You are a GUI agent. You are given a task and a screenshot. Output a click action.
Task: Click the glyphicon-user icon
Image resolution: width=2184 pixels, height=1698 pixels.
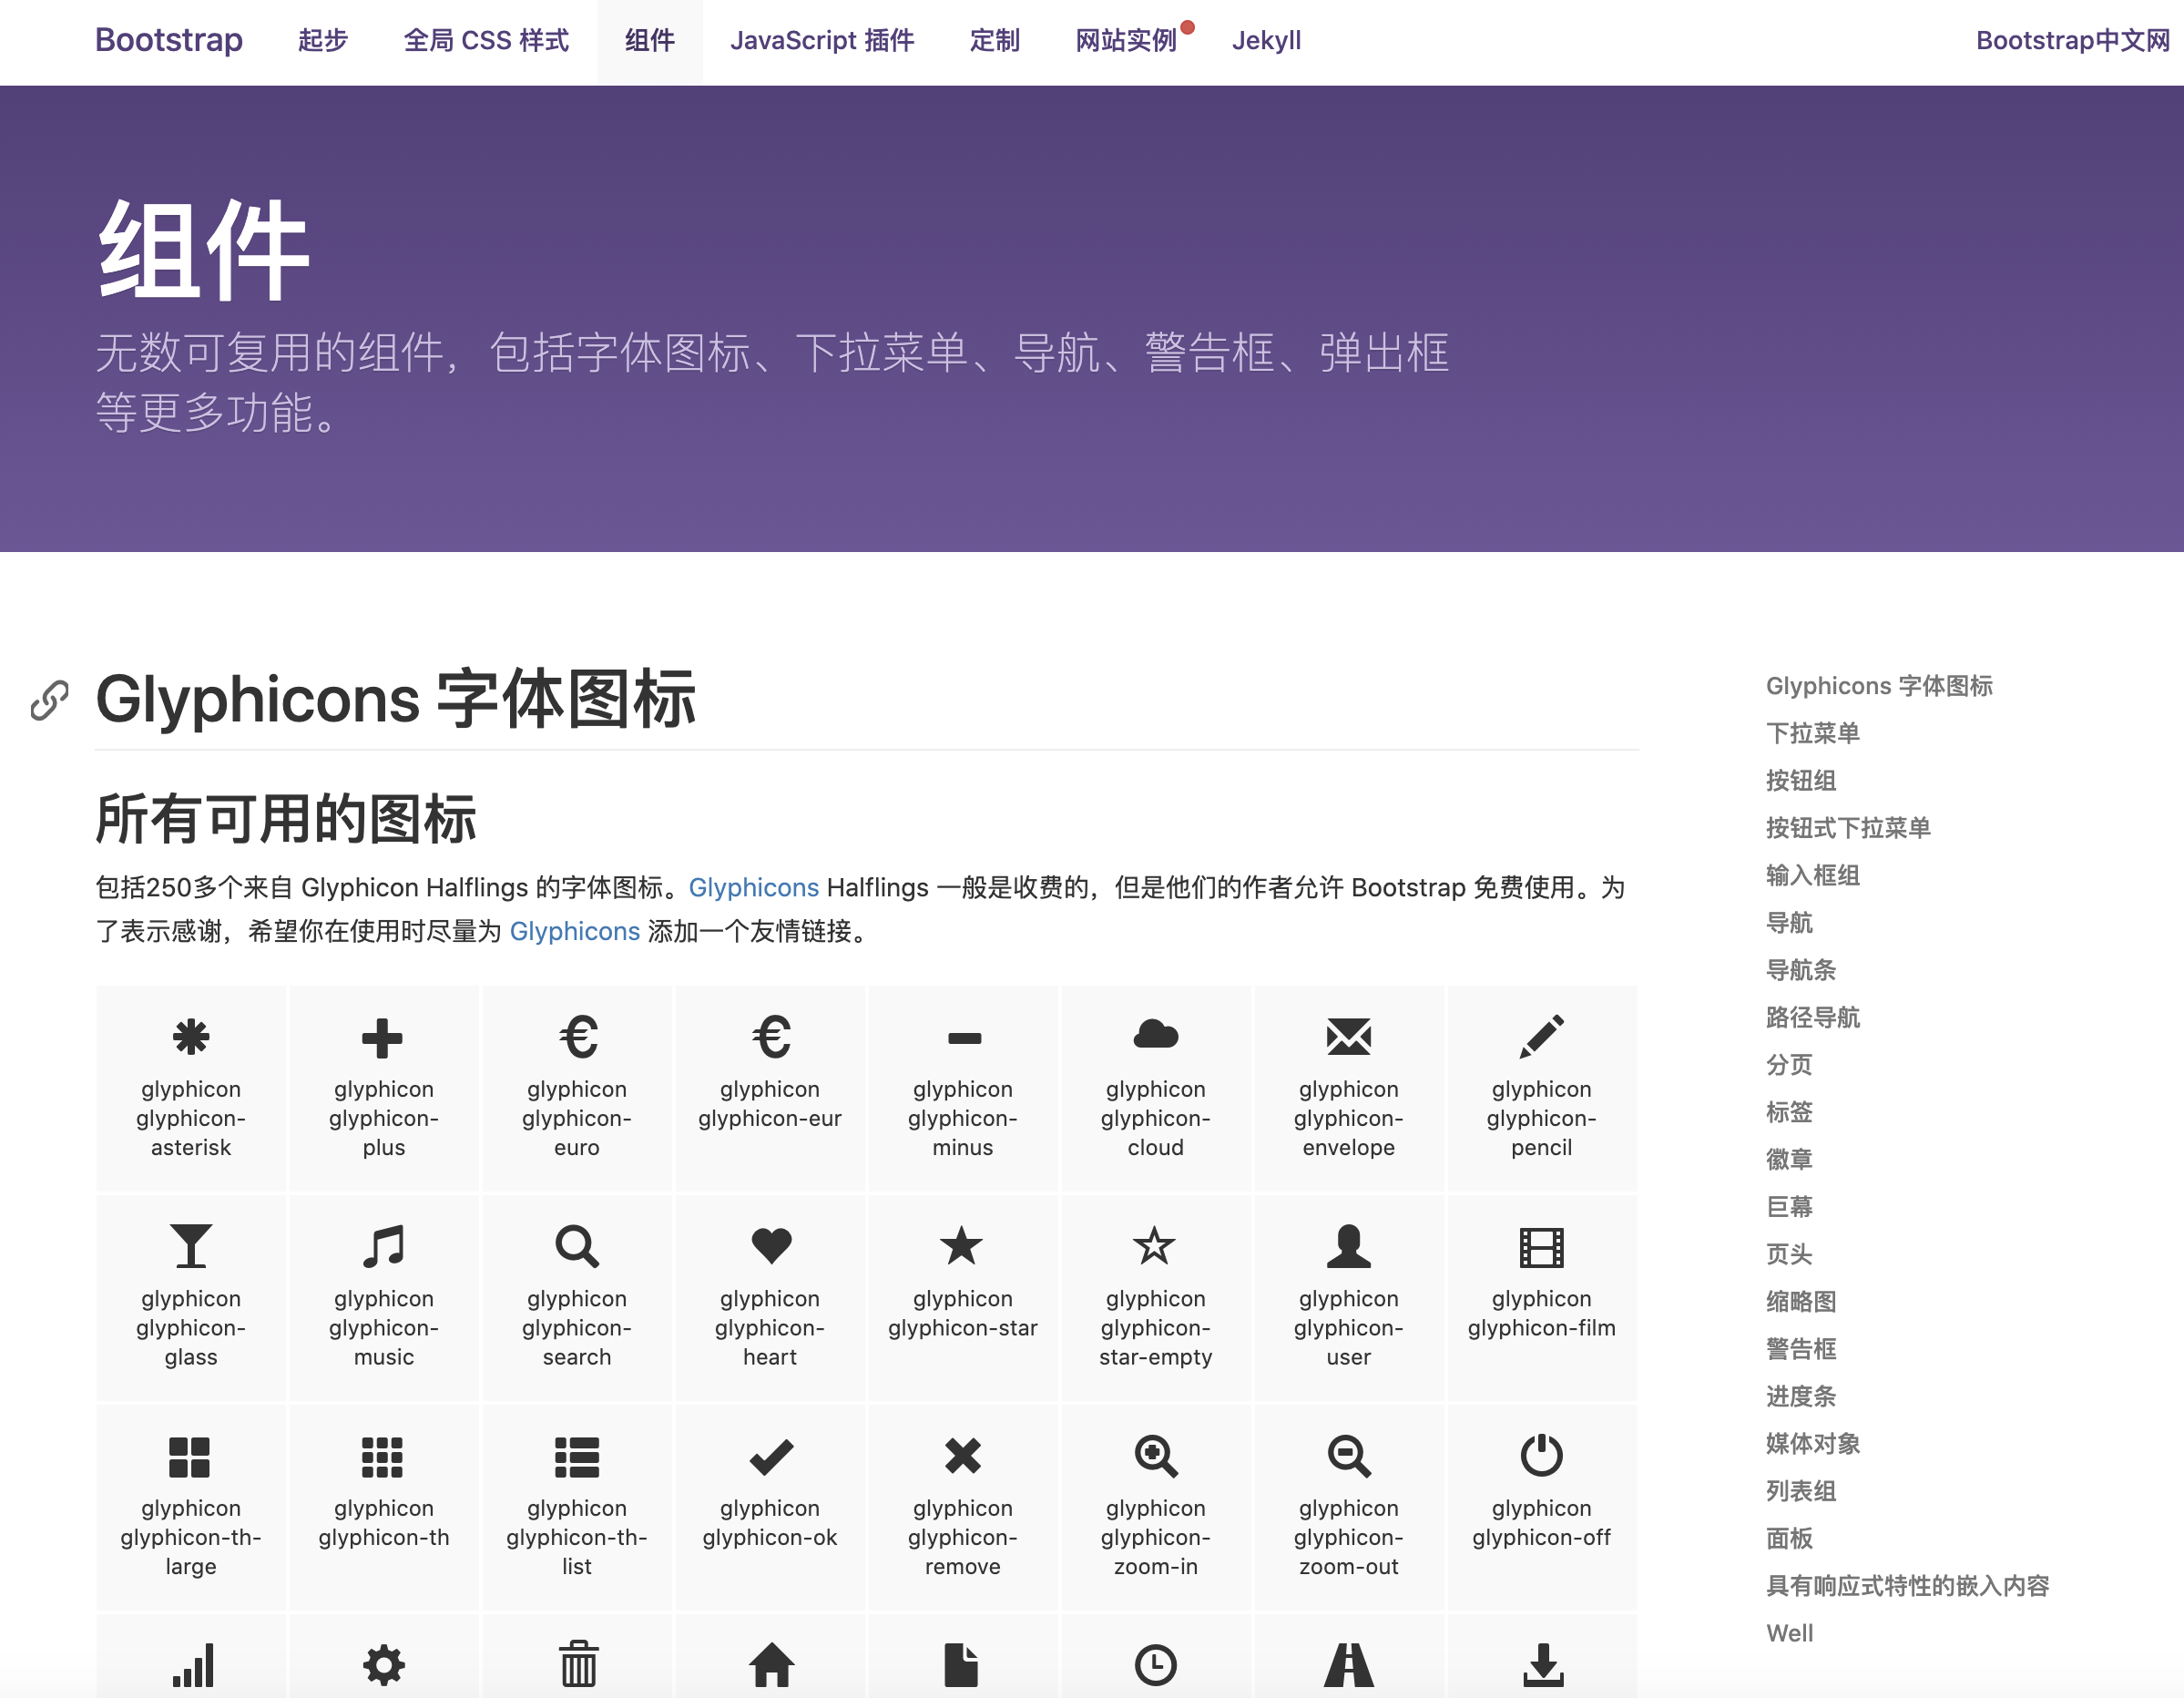click(1348, 1246)
